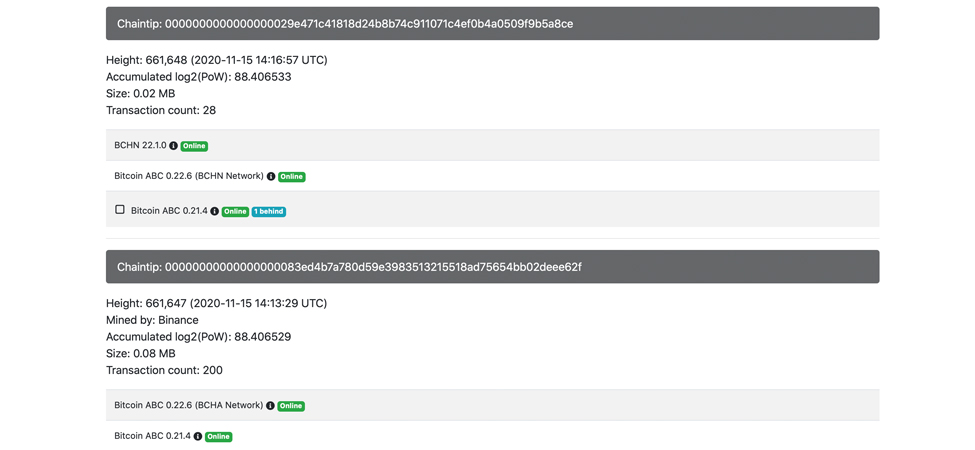Select the BCHN 22.1.0 node label
Image resolution: width=975 pixels, height=450 pixels.
pyautogui.click(x=140, y=146)
